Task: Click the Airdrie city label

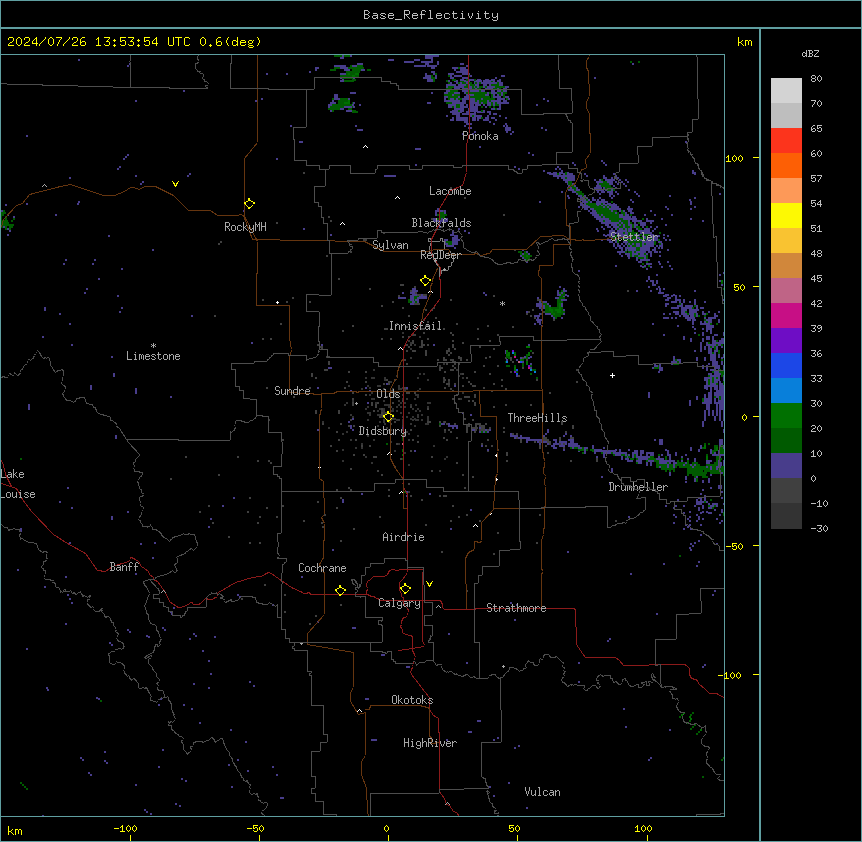Action: click(x=404, y=537)
